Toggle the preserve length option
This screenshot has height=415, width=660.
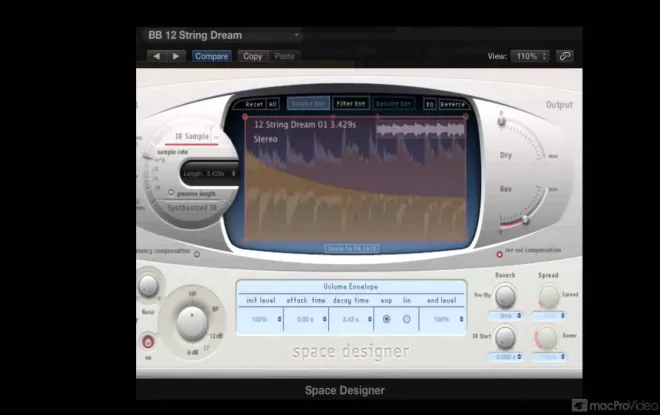tap(171, 193)
